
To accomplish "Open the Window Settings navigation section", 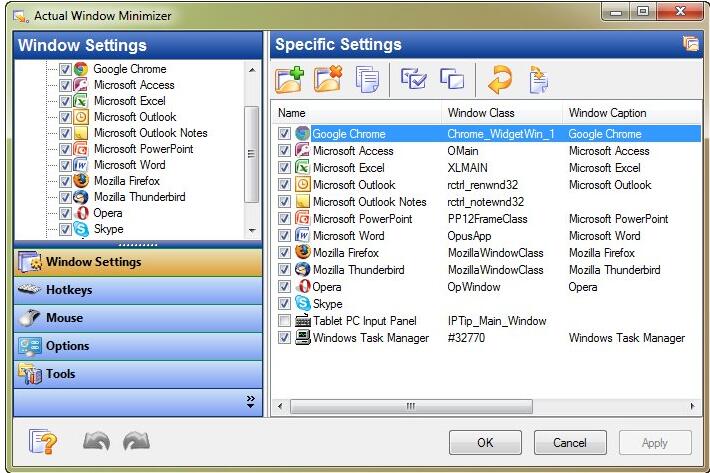I will (138, 262).
